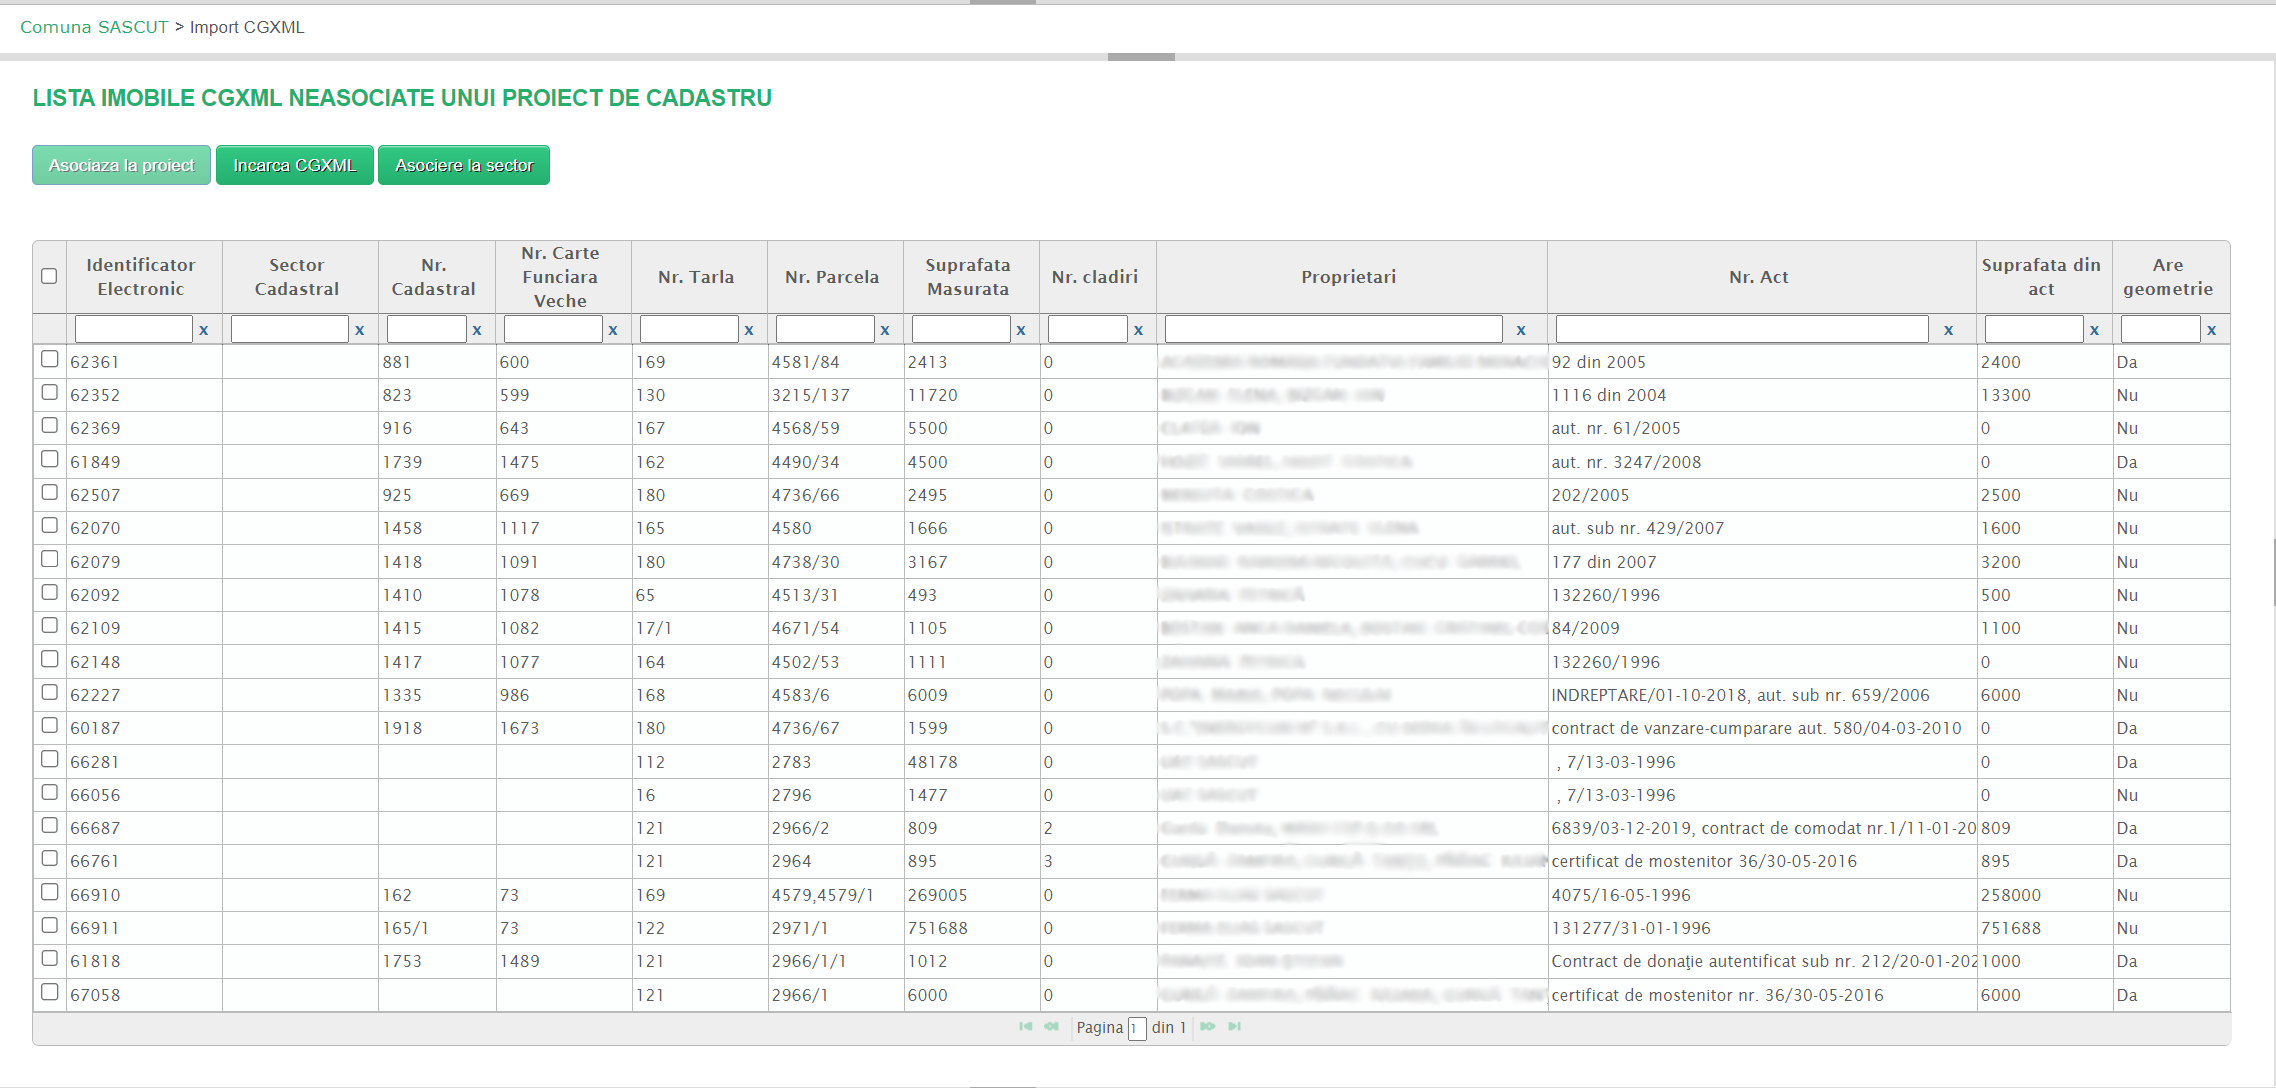Sort by Nr. Tarla column header

696,277
